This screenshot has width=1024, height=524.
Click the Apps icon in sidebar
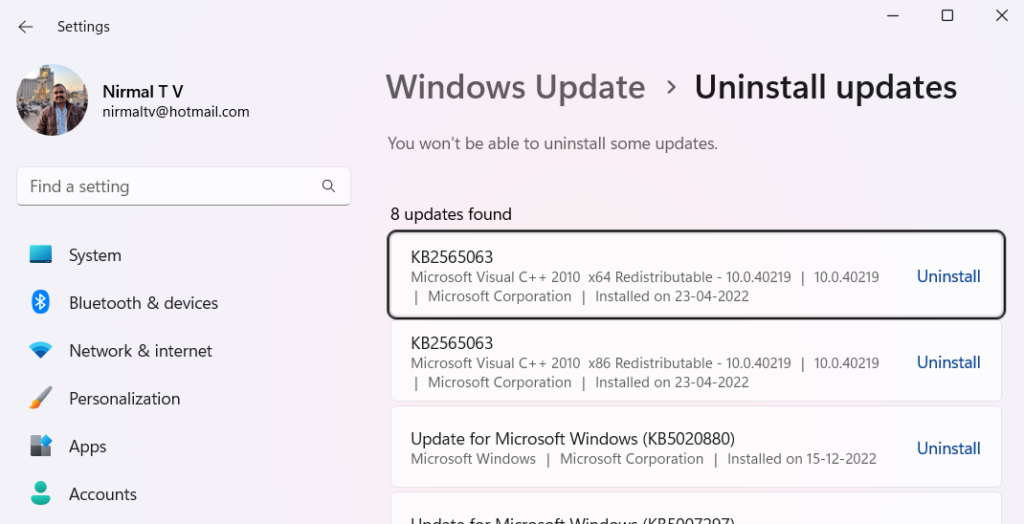pos(40,446)
